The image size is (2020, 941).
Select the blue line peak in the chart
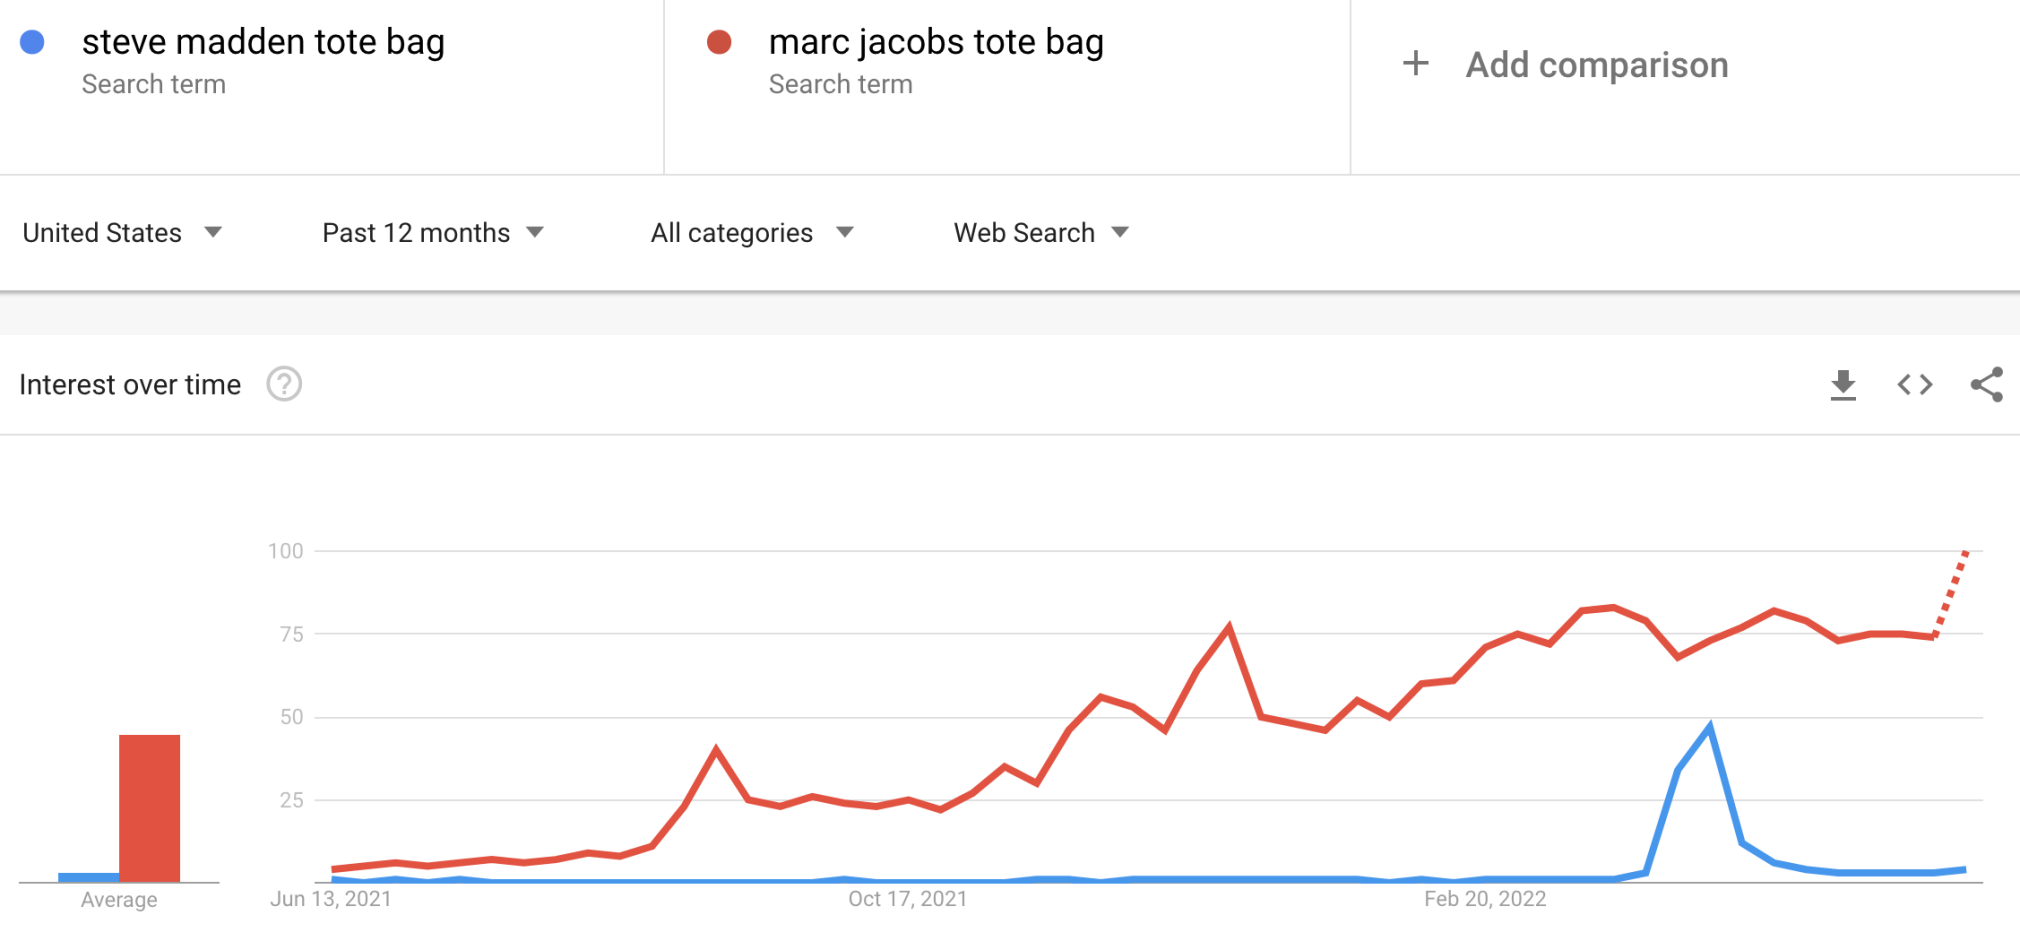coord(1710,727)
